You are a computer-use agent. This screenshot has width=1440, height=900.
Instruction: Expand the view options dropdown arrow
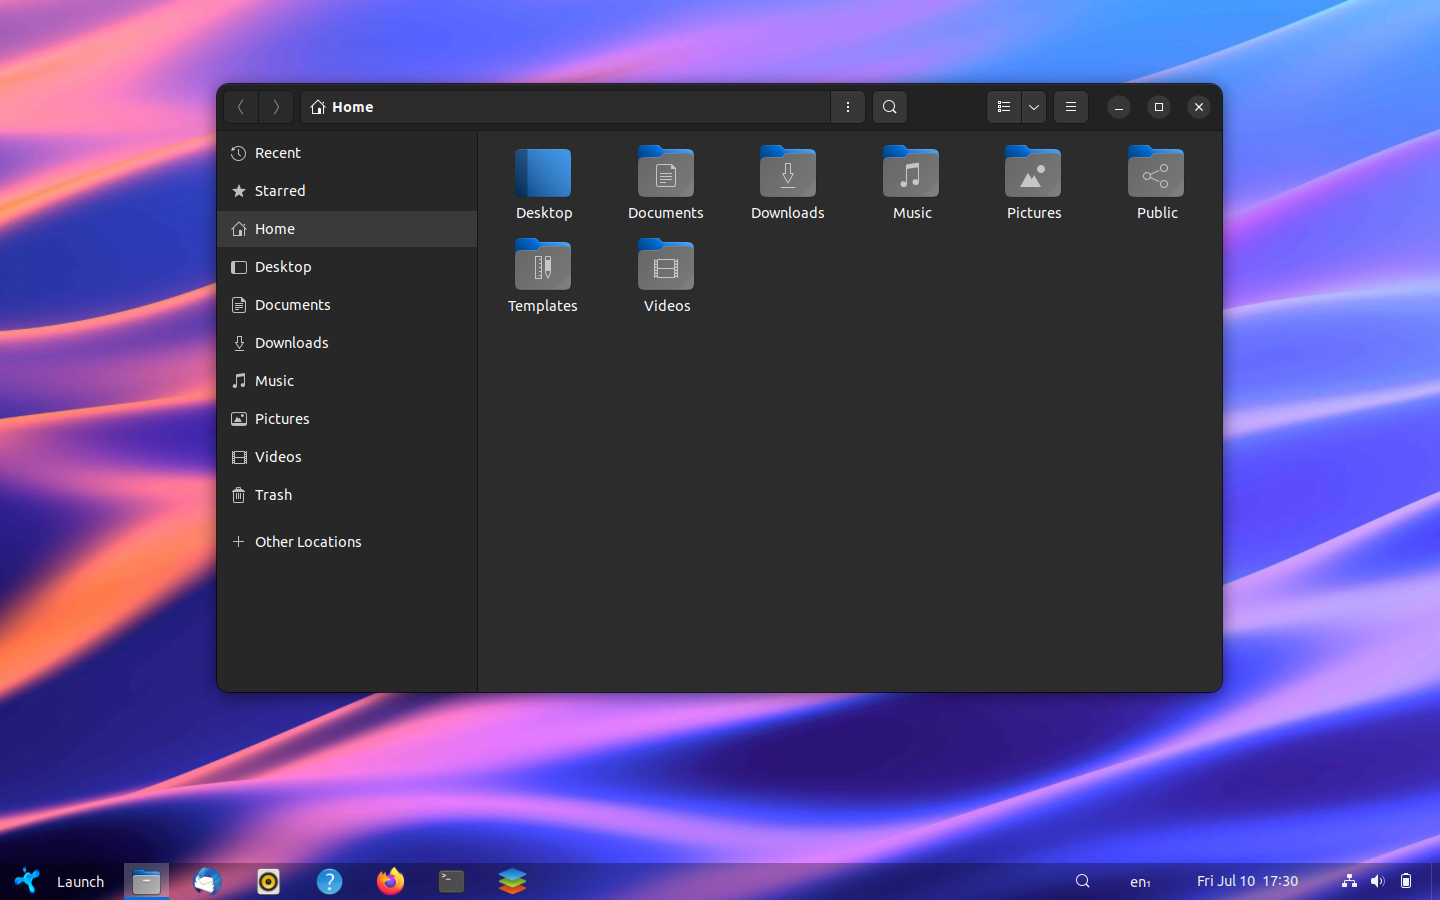[1034, 107]
